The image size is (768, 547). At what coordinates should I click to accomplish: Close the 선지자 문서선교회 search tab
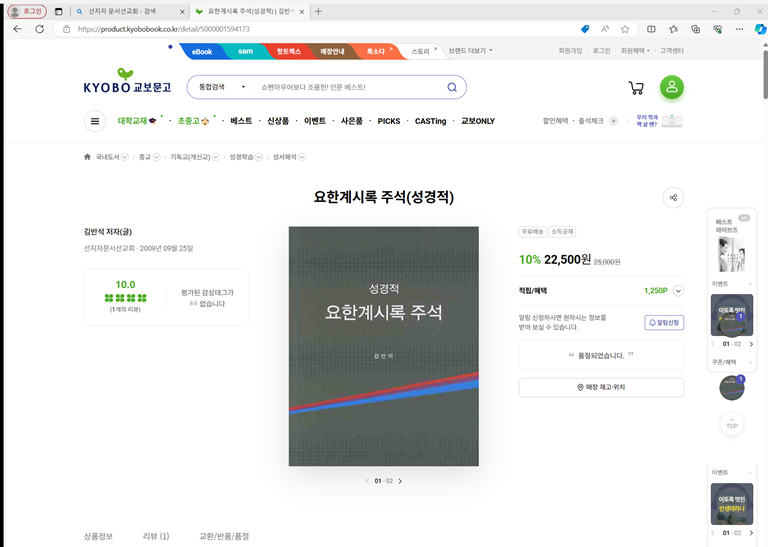pyautogui.click(x=182, y=11)
